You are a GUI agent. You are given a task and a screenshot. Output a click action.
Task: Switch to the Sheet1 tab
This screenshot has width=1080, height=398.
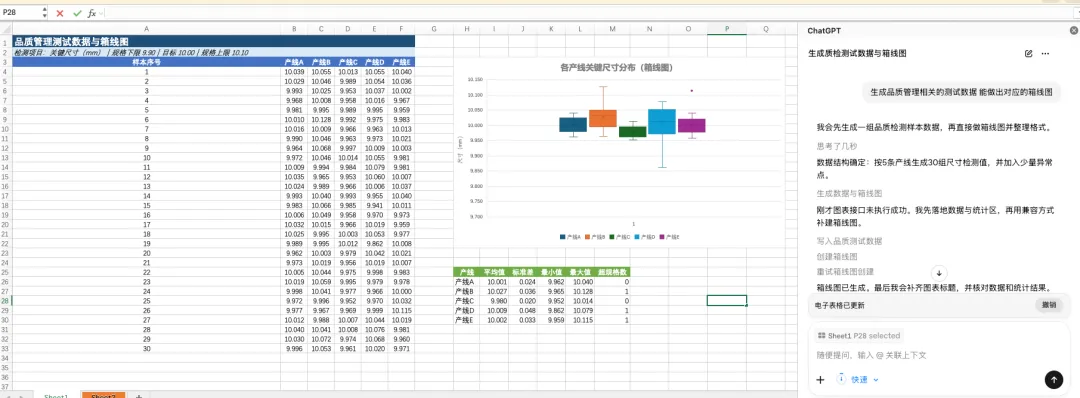coord(56,395)
